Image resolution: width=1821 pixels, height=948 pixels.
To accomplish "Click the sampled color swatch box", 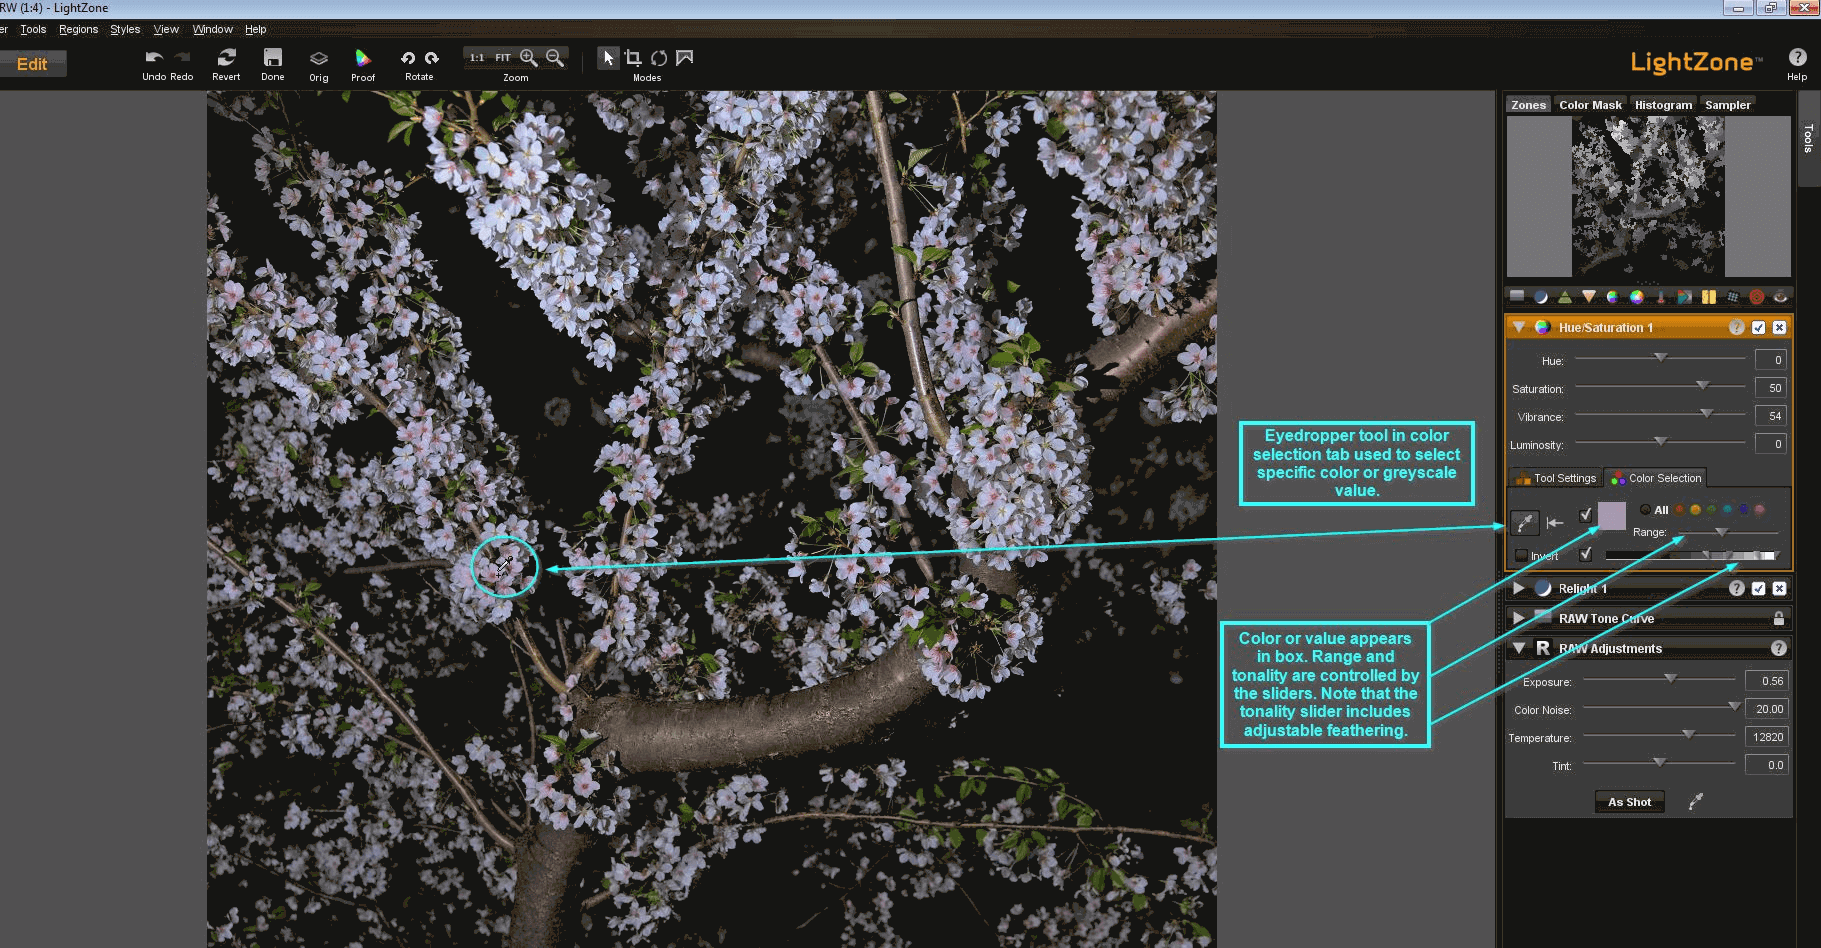I will coord(1612,517).
